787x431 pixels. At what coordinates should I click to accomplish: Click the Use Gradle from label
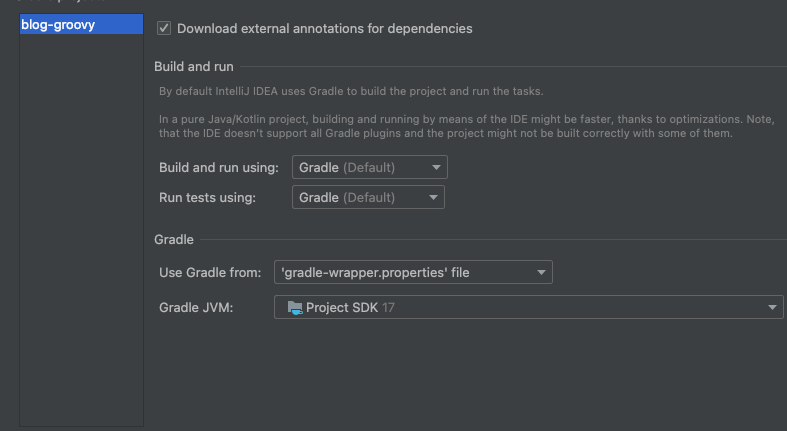[210, 272]
